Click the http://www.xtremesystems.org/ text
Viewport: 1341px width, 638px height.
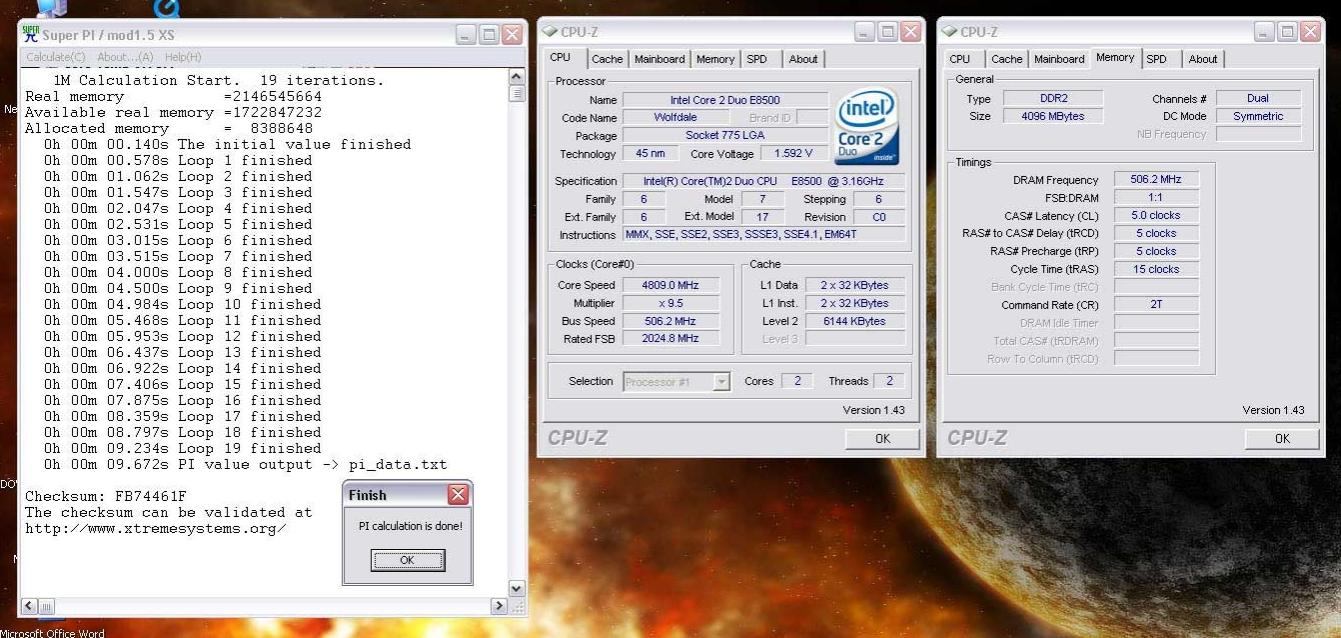point(156,528)
